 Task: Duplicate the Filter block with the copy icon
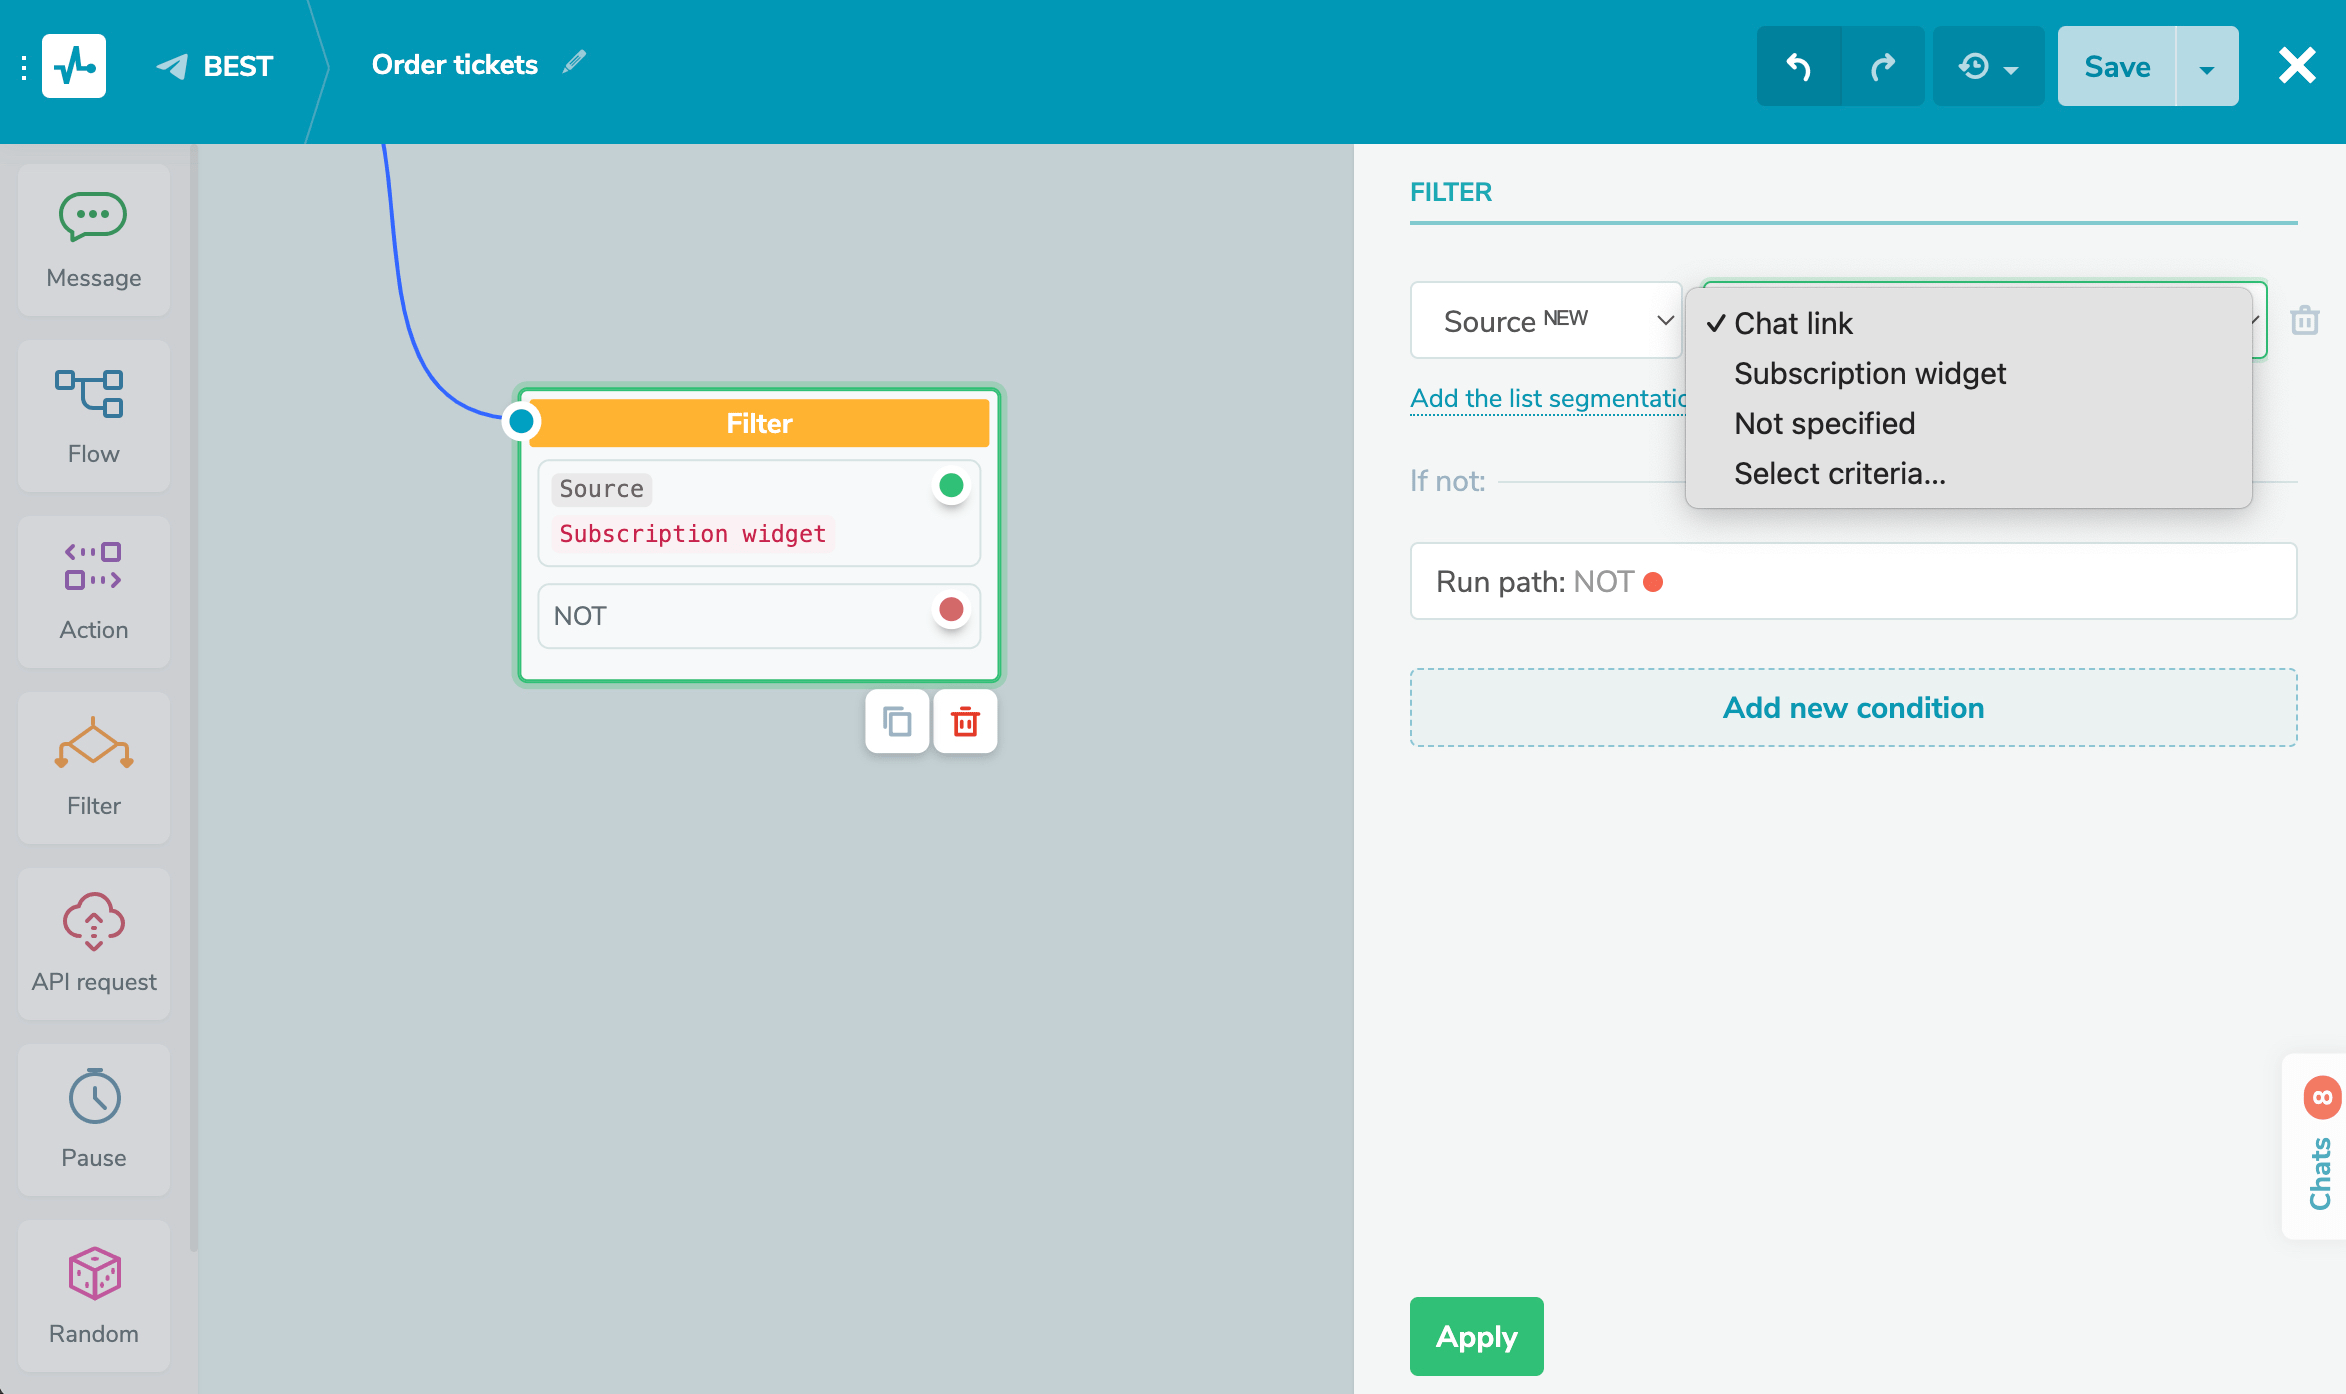coord(897,721)
